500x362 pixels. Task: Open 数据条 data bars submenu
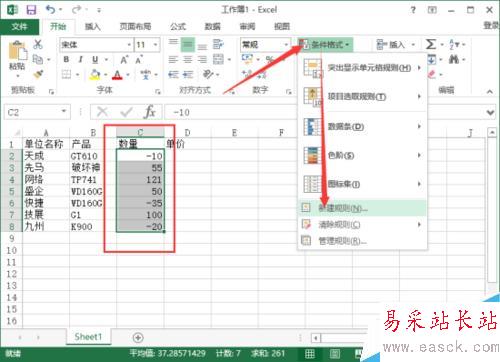pos(362,127)
